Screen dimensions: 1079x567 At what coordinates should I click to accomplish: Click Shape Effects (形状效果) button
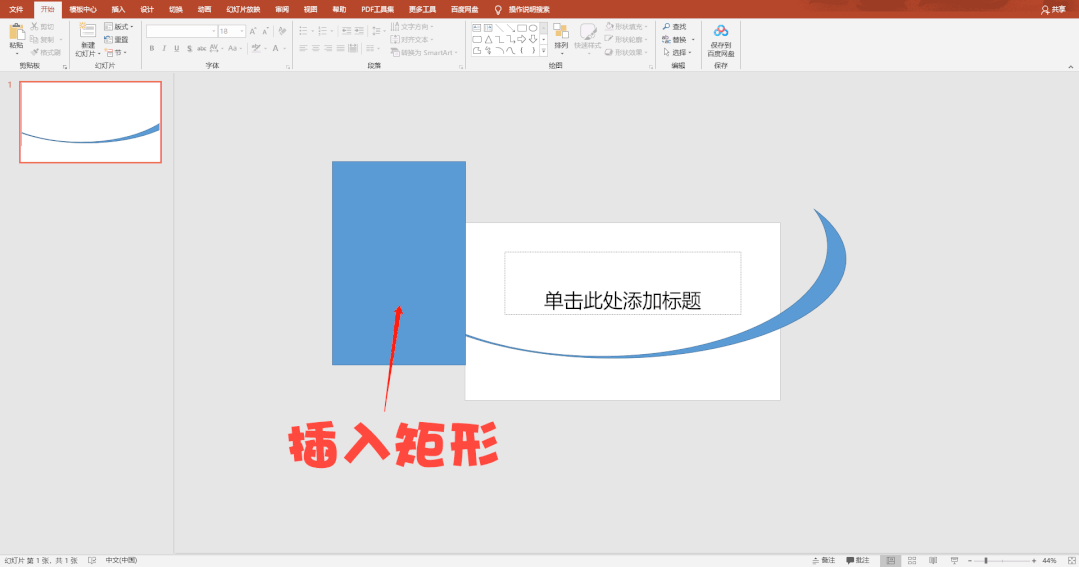626,52
